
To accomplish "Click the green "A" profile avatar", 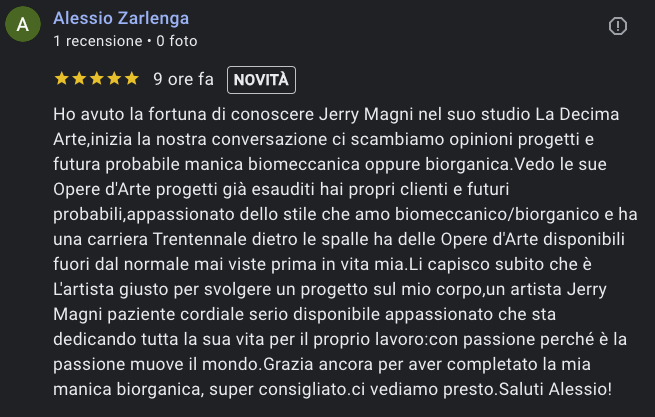I will pos(23,29).
